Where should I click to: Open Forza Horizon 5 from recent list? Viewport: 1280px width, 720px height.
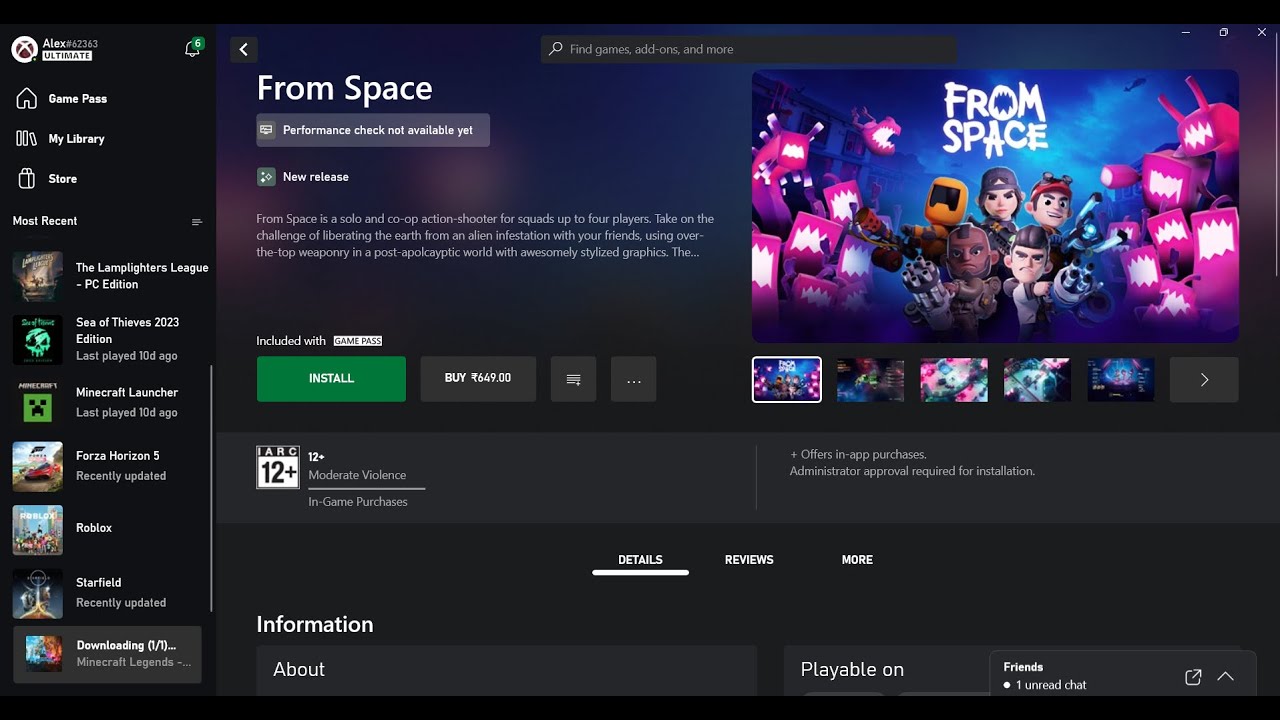tap(109, 466)
